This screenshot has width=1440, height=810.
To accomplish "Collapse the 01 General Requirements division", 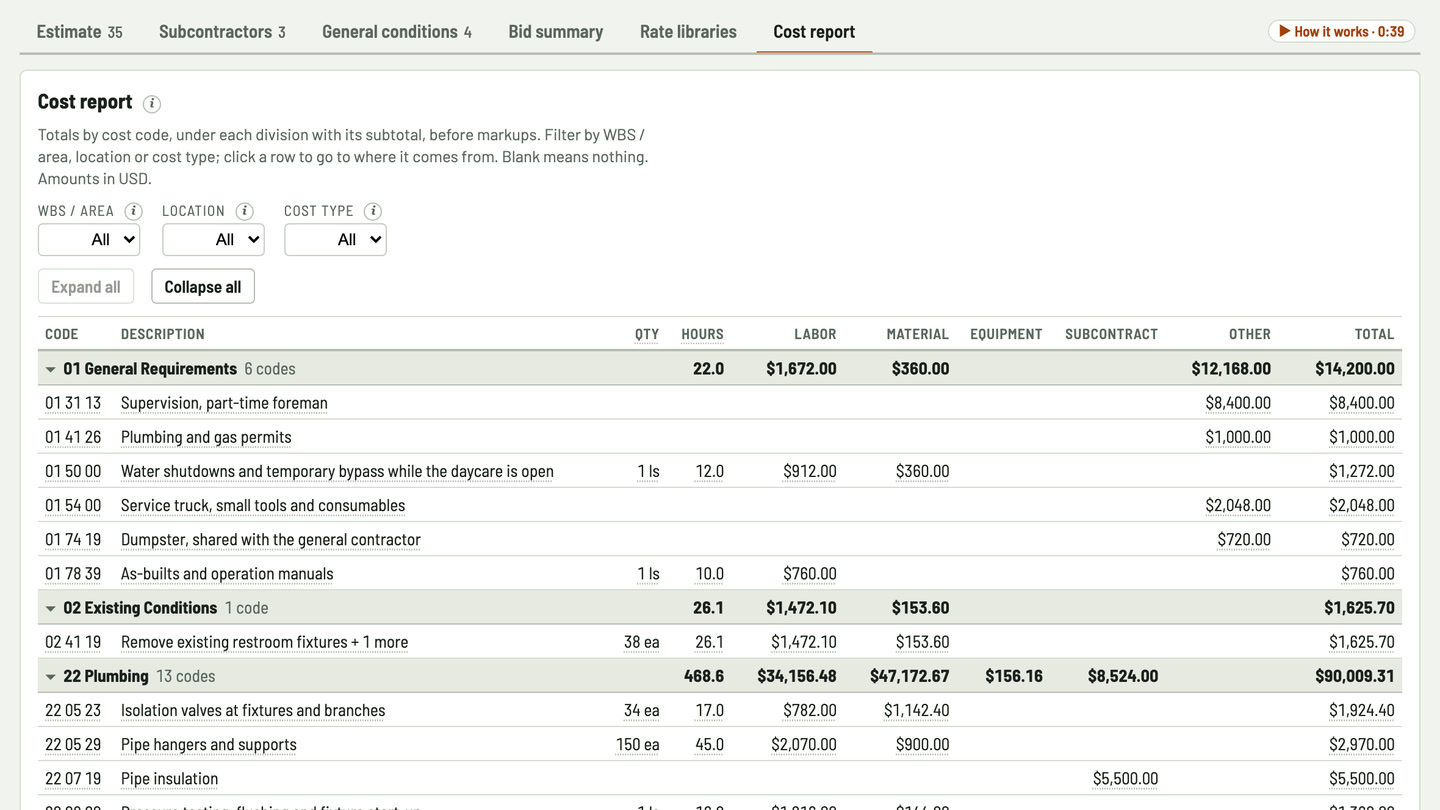I will [50, 369].
